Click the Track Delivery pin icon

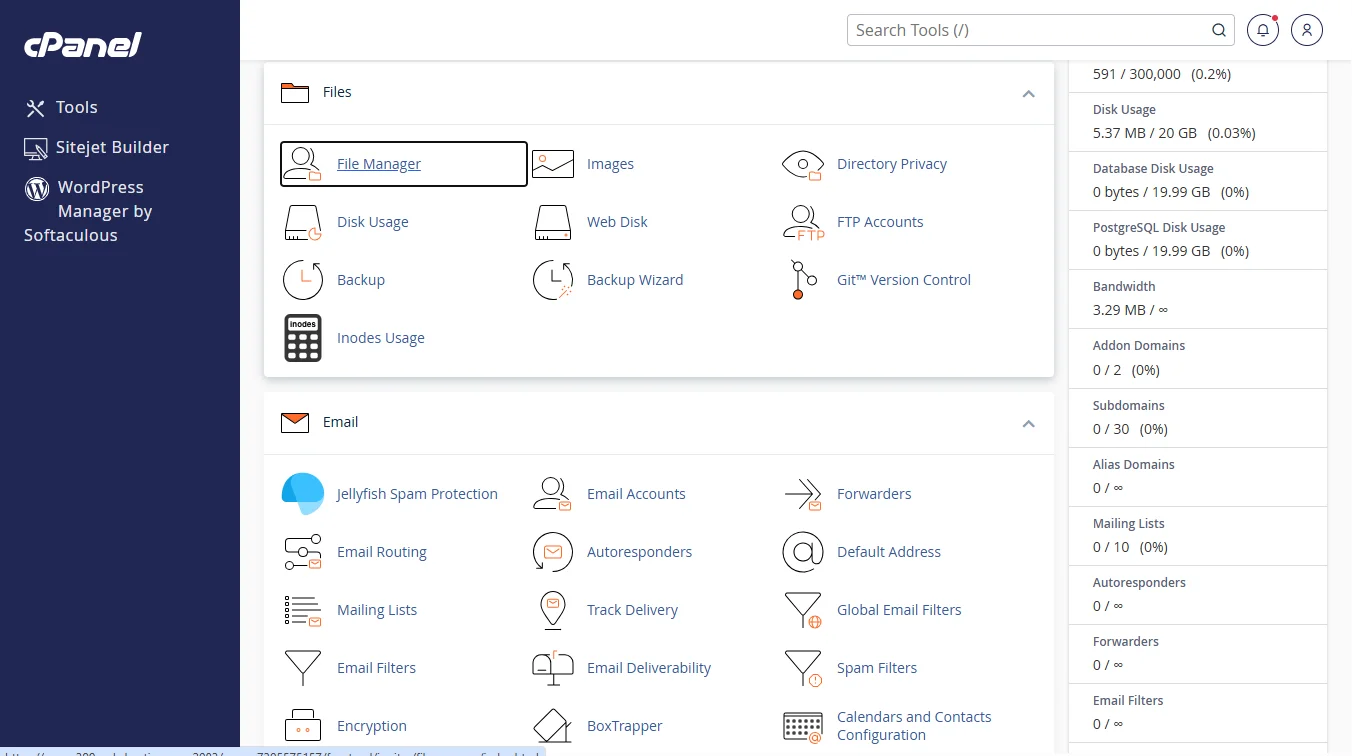point(552,610)
